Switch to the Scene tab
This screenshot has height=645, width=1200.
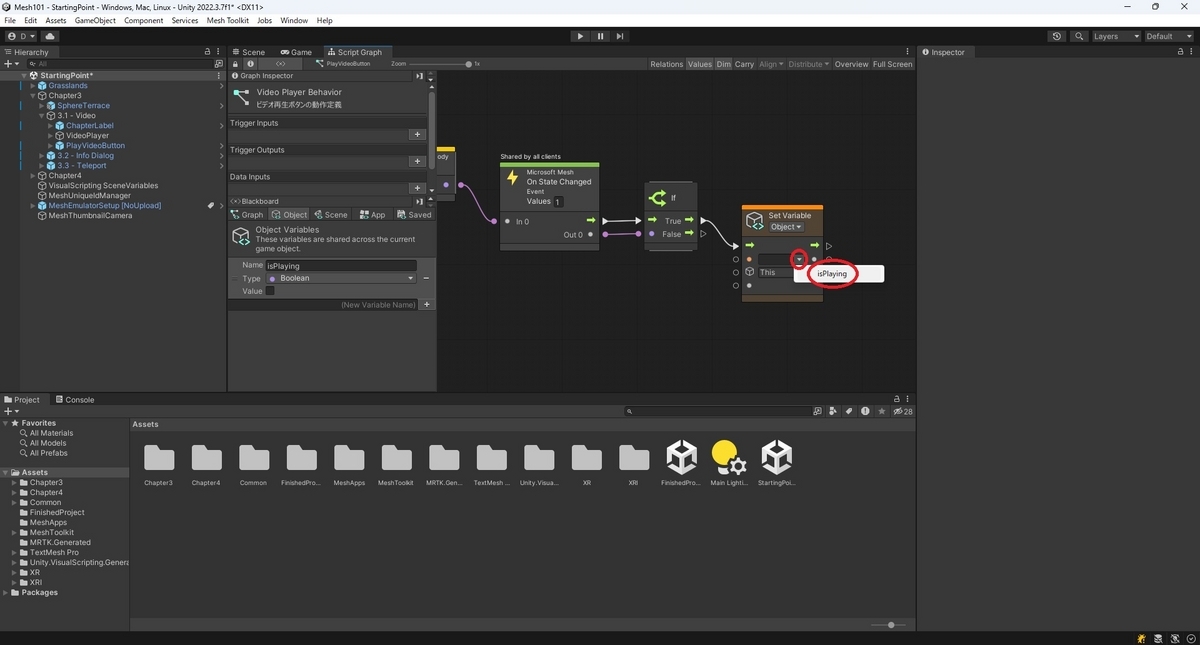pos(248,52)
